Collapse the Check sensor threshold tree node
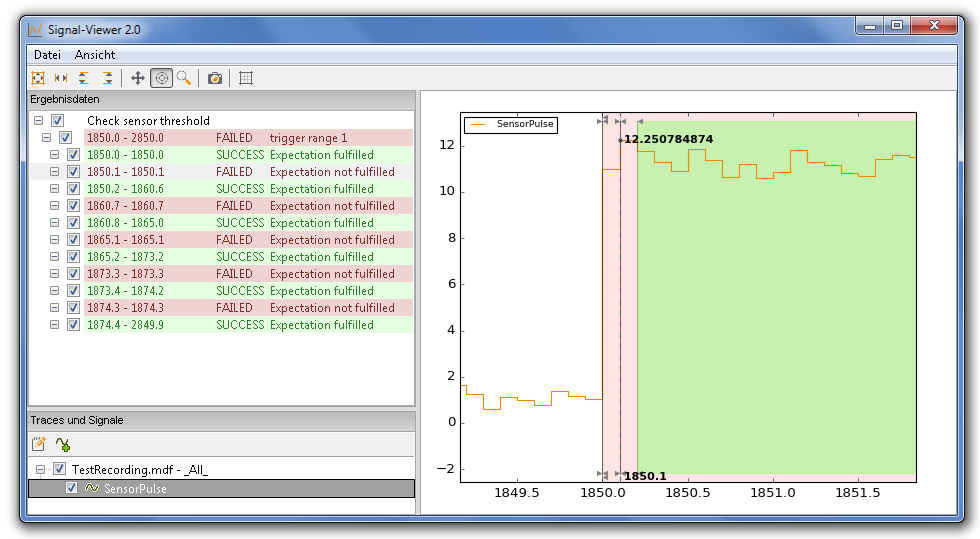Image resolution: width=980 pixels, height=539 pixels. (39, 121)
